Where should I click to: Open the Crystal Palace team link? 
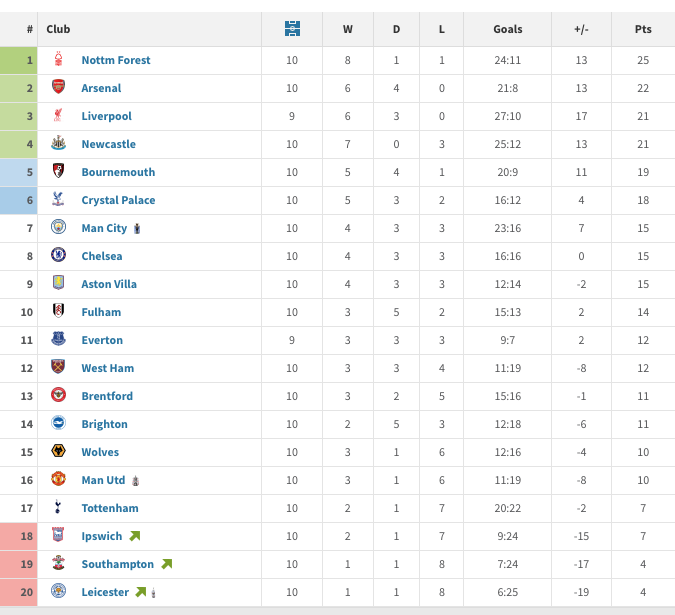[118, 200]
